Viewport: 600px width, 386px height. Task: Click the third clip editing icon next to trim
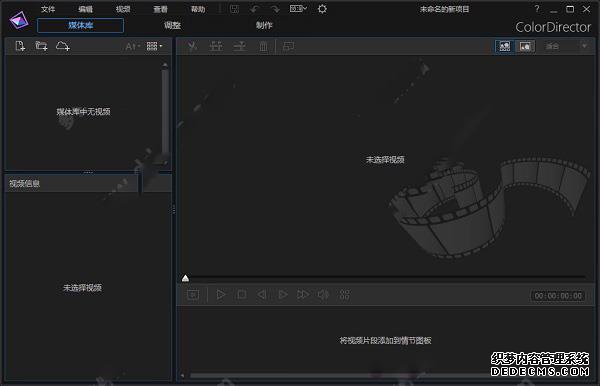tap(240, 46)
